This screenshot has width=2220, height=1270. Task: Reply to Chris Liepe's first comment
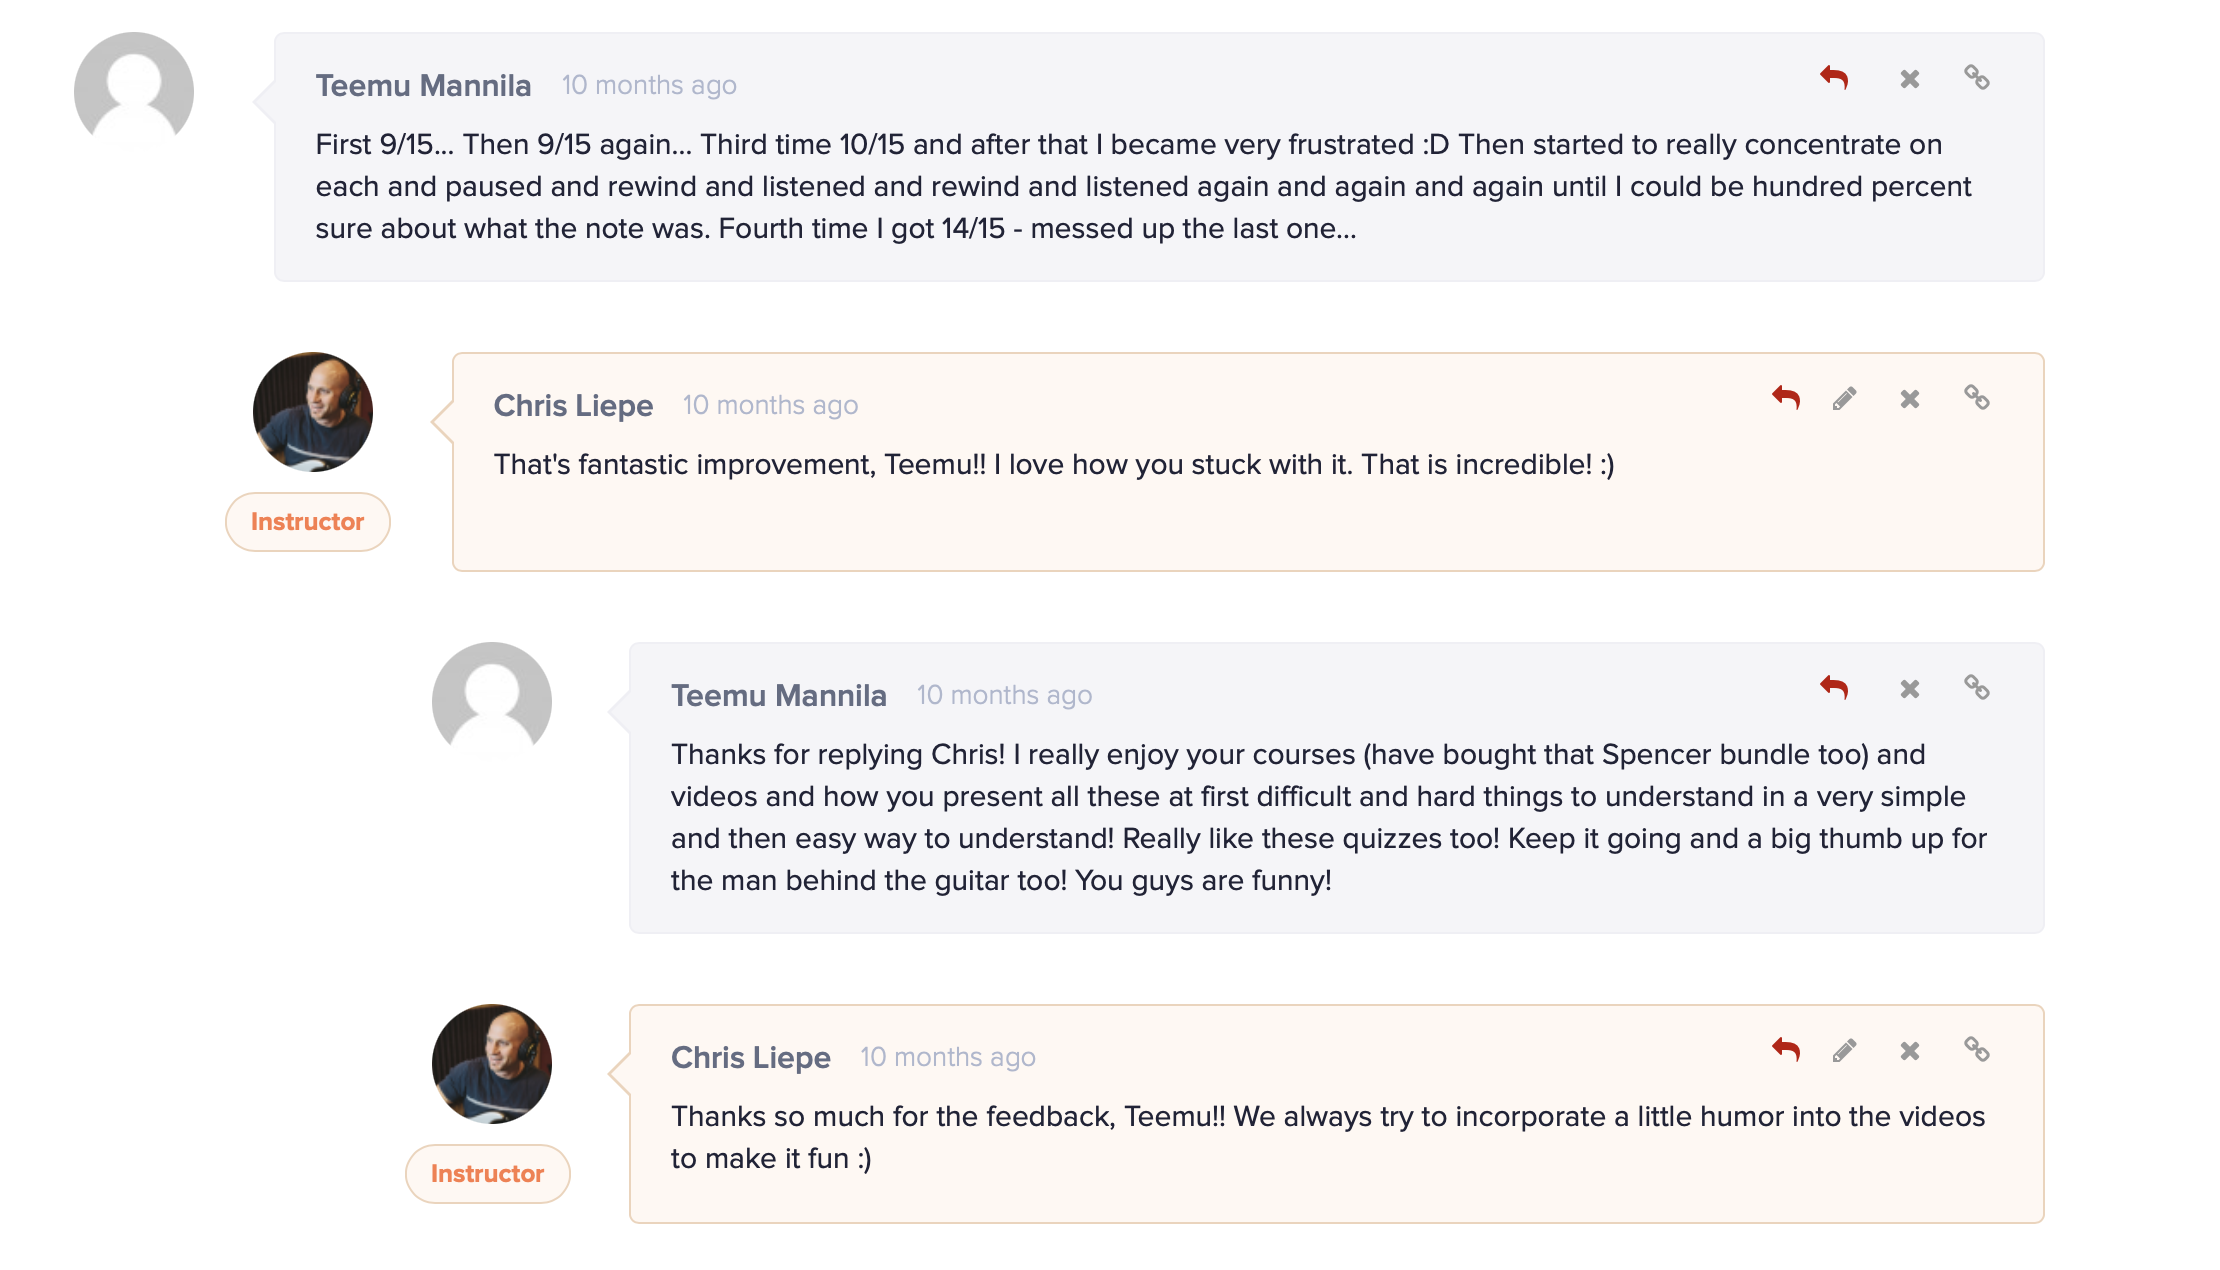pyautogui.click(x=1786, y=398)
